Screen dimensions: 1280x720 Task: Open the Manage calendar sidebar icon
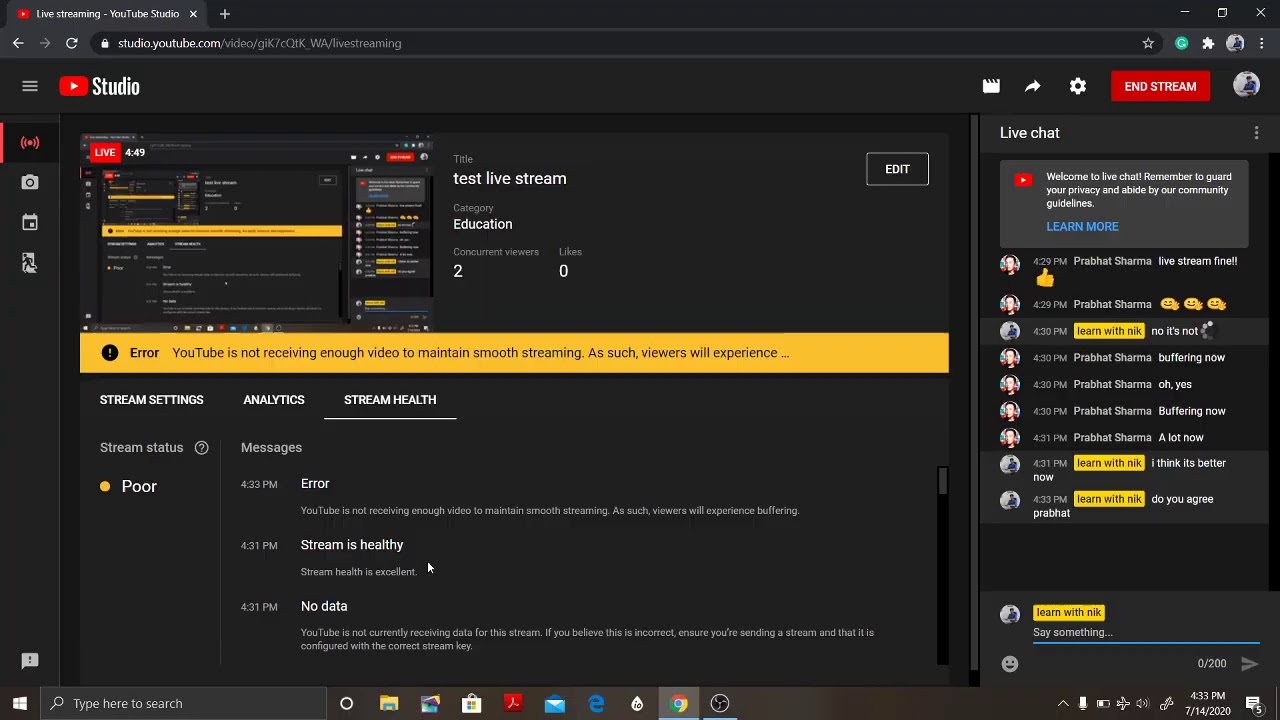(x=30, y=222)
